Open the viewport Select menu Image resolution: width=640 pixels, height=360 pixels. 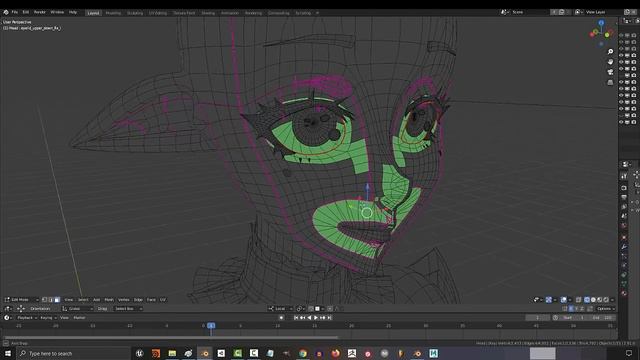83,300
